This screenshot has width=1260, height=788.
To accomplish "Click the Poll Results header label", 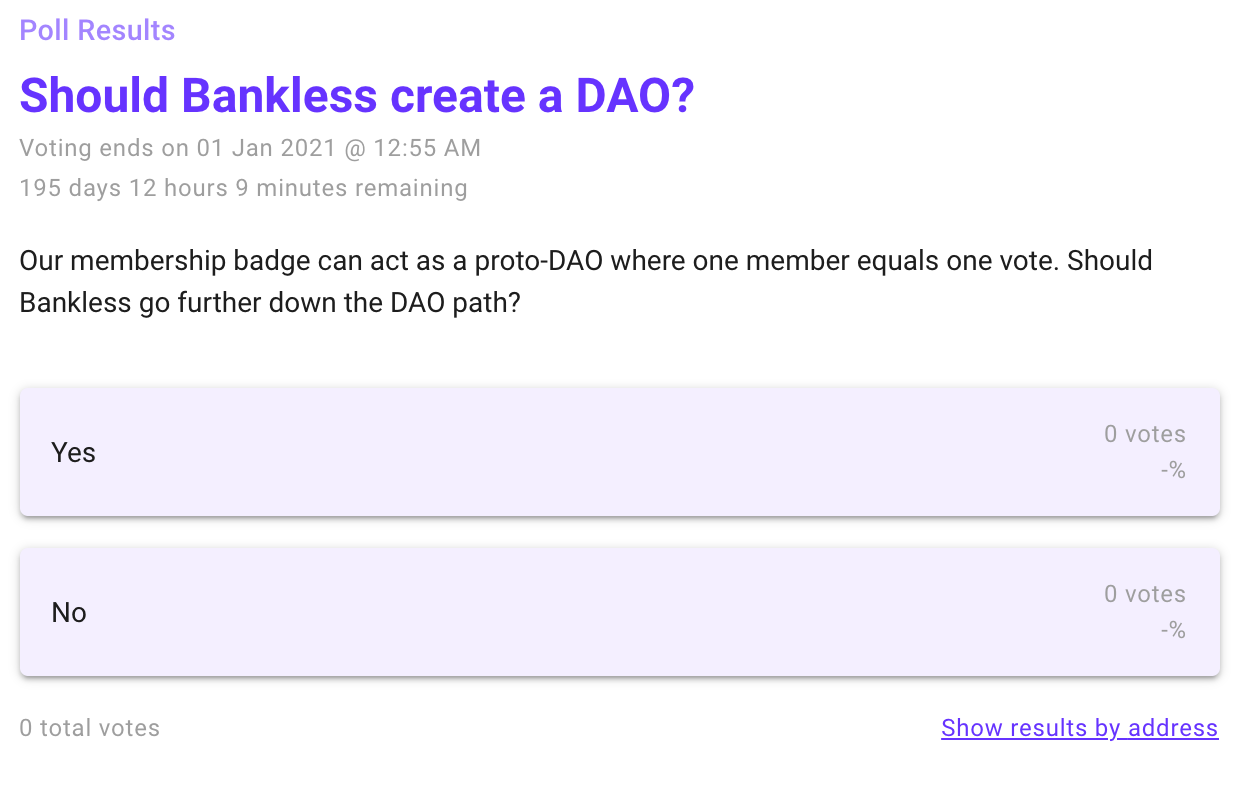I will point(97,31).
